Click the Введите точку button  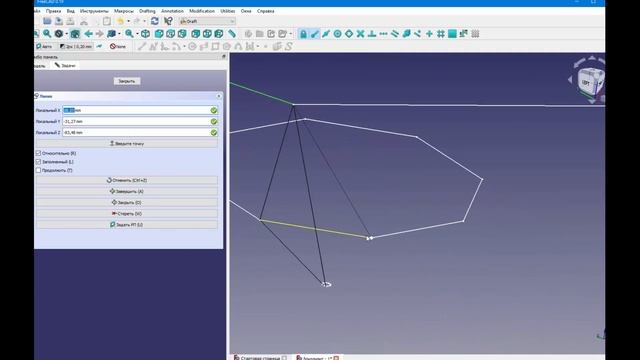pos(127,144)
